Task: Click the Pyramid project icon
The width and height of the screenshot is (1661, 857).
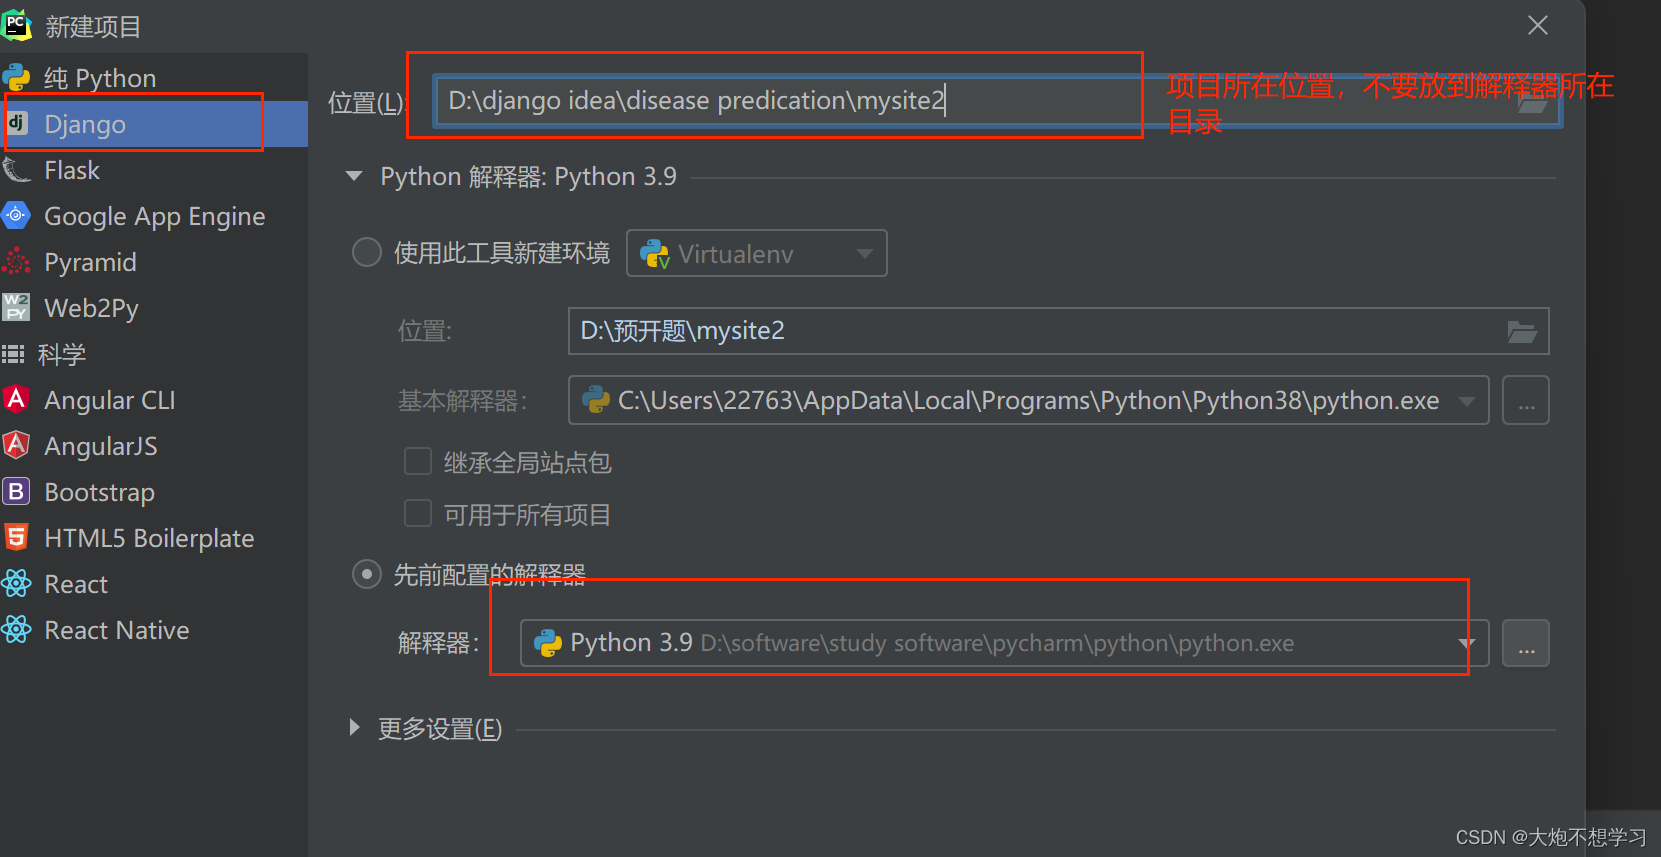Action: pyautogui.click(x=16, y=261)
